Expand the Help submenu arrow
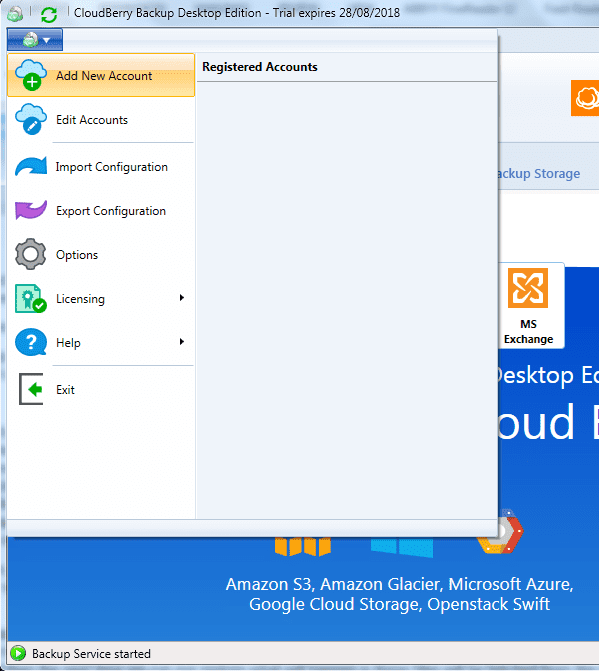The width and height of the screenshot is (599, 671). pos(182,341)
